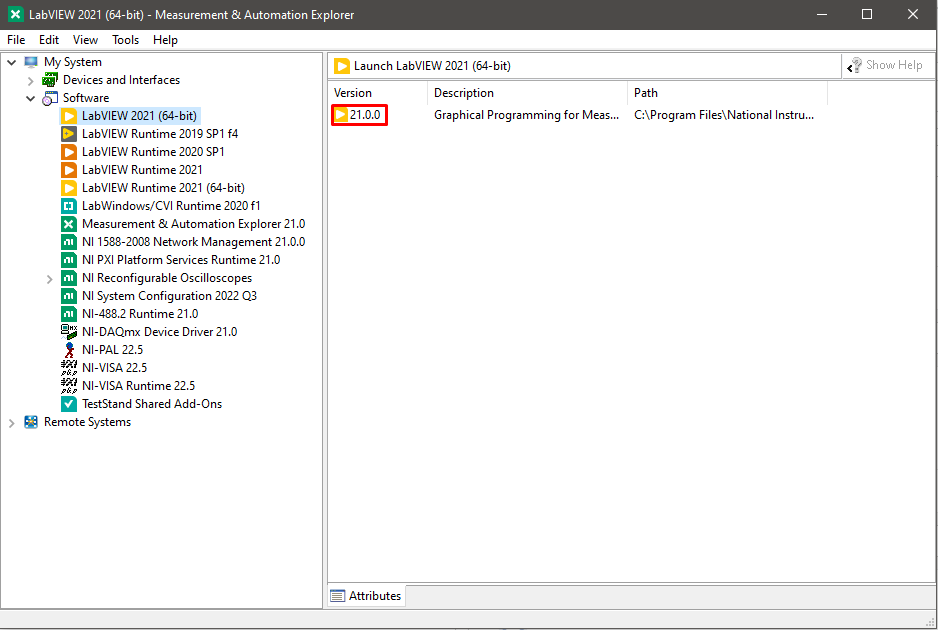938x630 pixels.
Task: Click the Software folder icon
Action: pos(50,98)
